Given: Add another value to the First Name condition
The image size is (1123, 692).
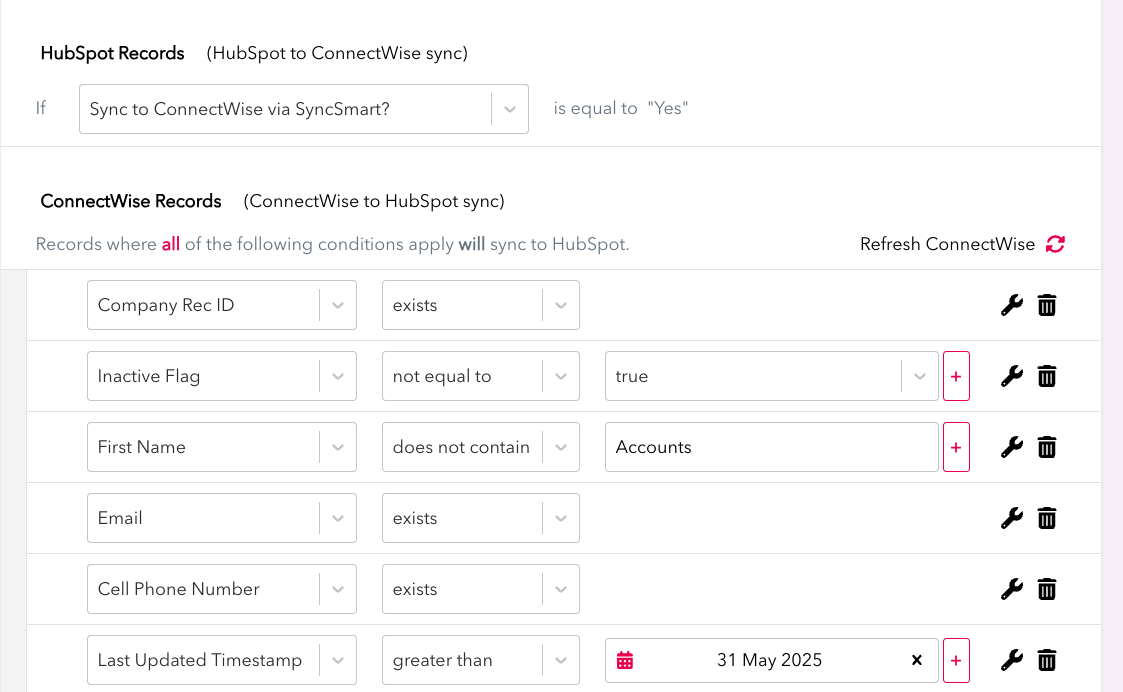Looking at the screenshot, I should (x=956, y=447).
